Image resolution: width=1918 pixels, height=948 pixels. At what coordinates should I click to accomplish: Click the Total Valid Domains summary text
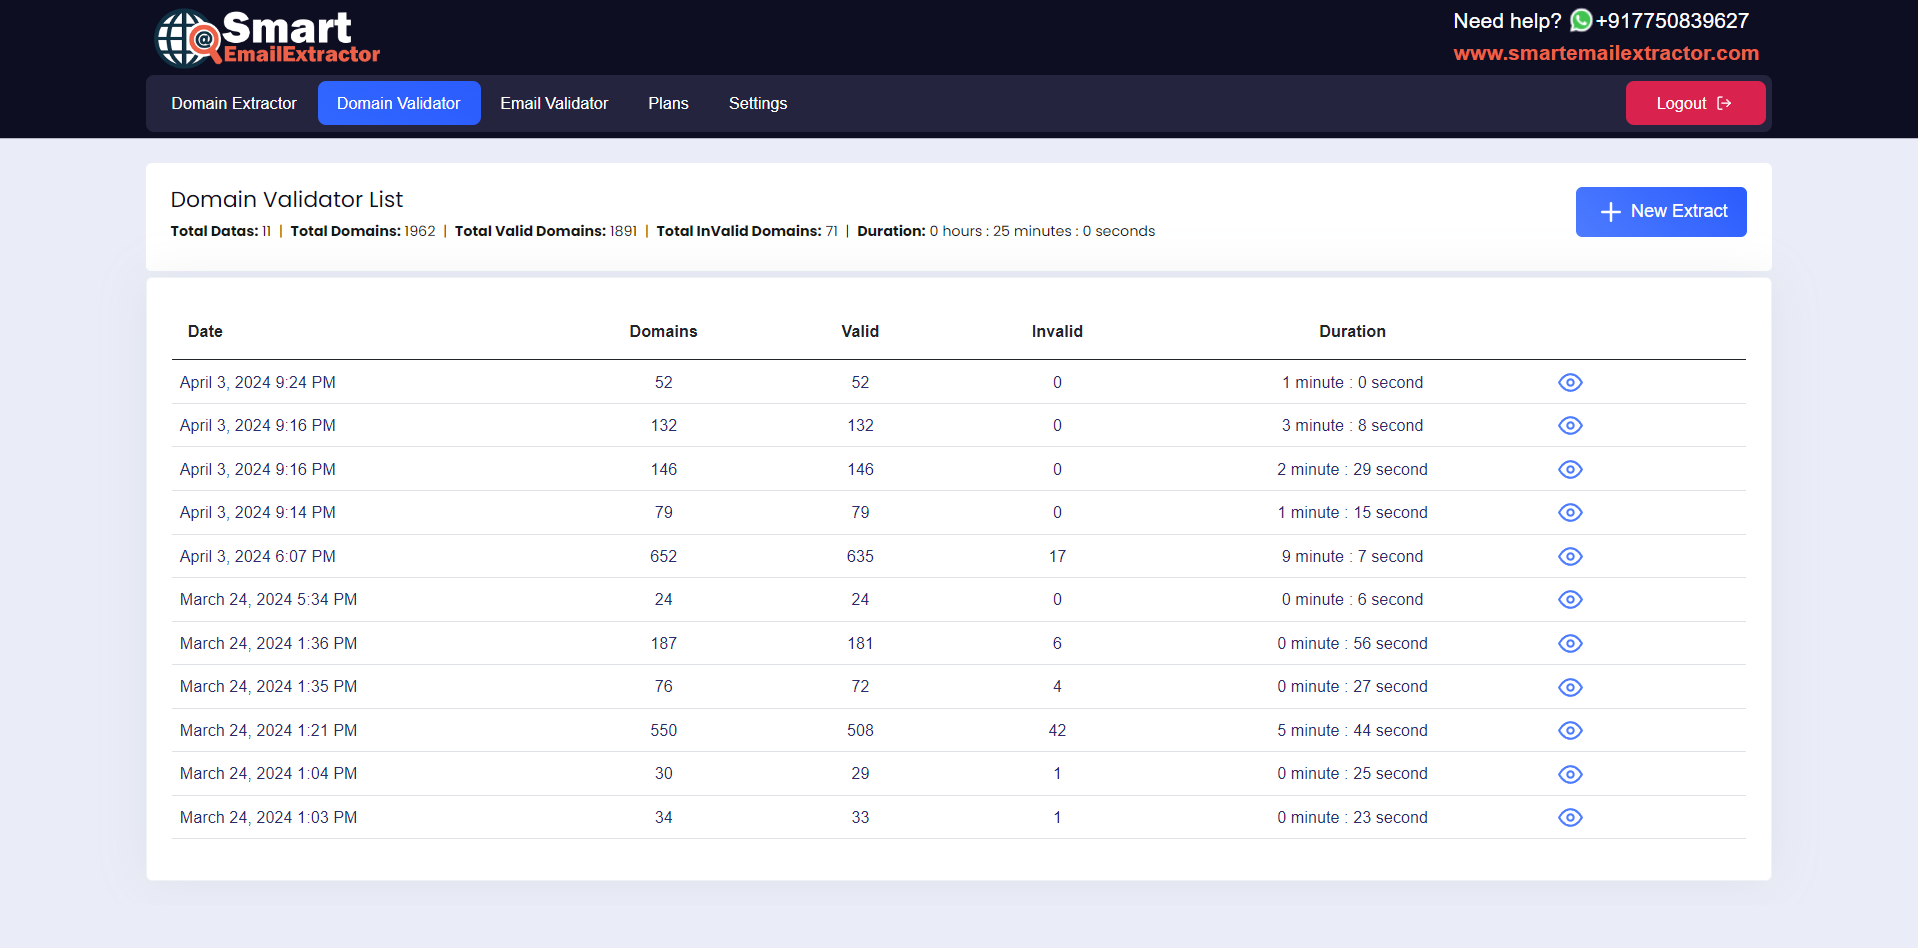click(546, 231)
